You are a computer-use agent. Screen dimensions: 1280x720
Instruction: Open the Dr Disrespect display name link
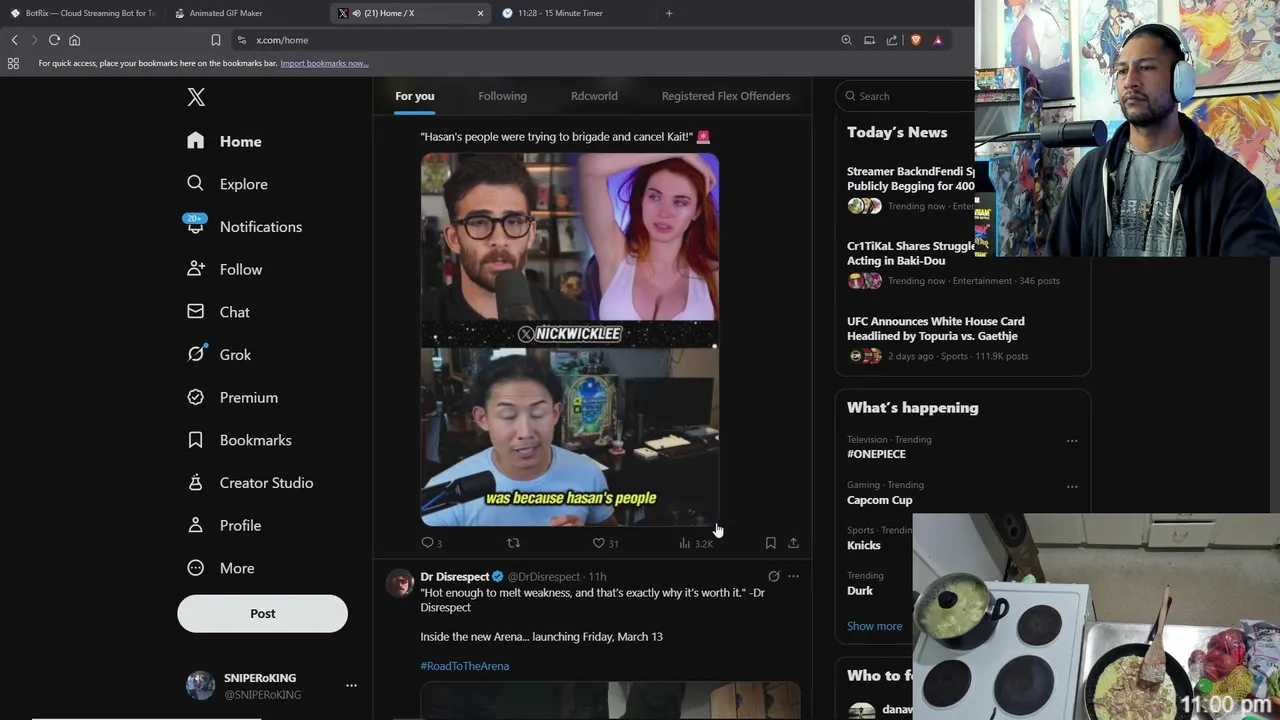[455, 576]
